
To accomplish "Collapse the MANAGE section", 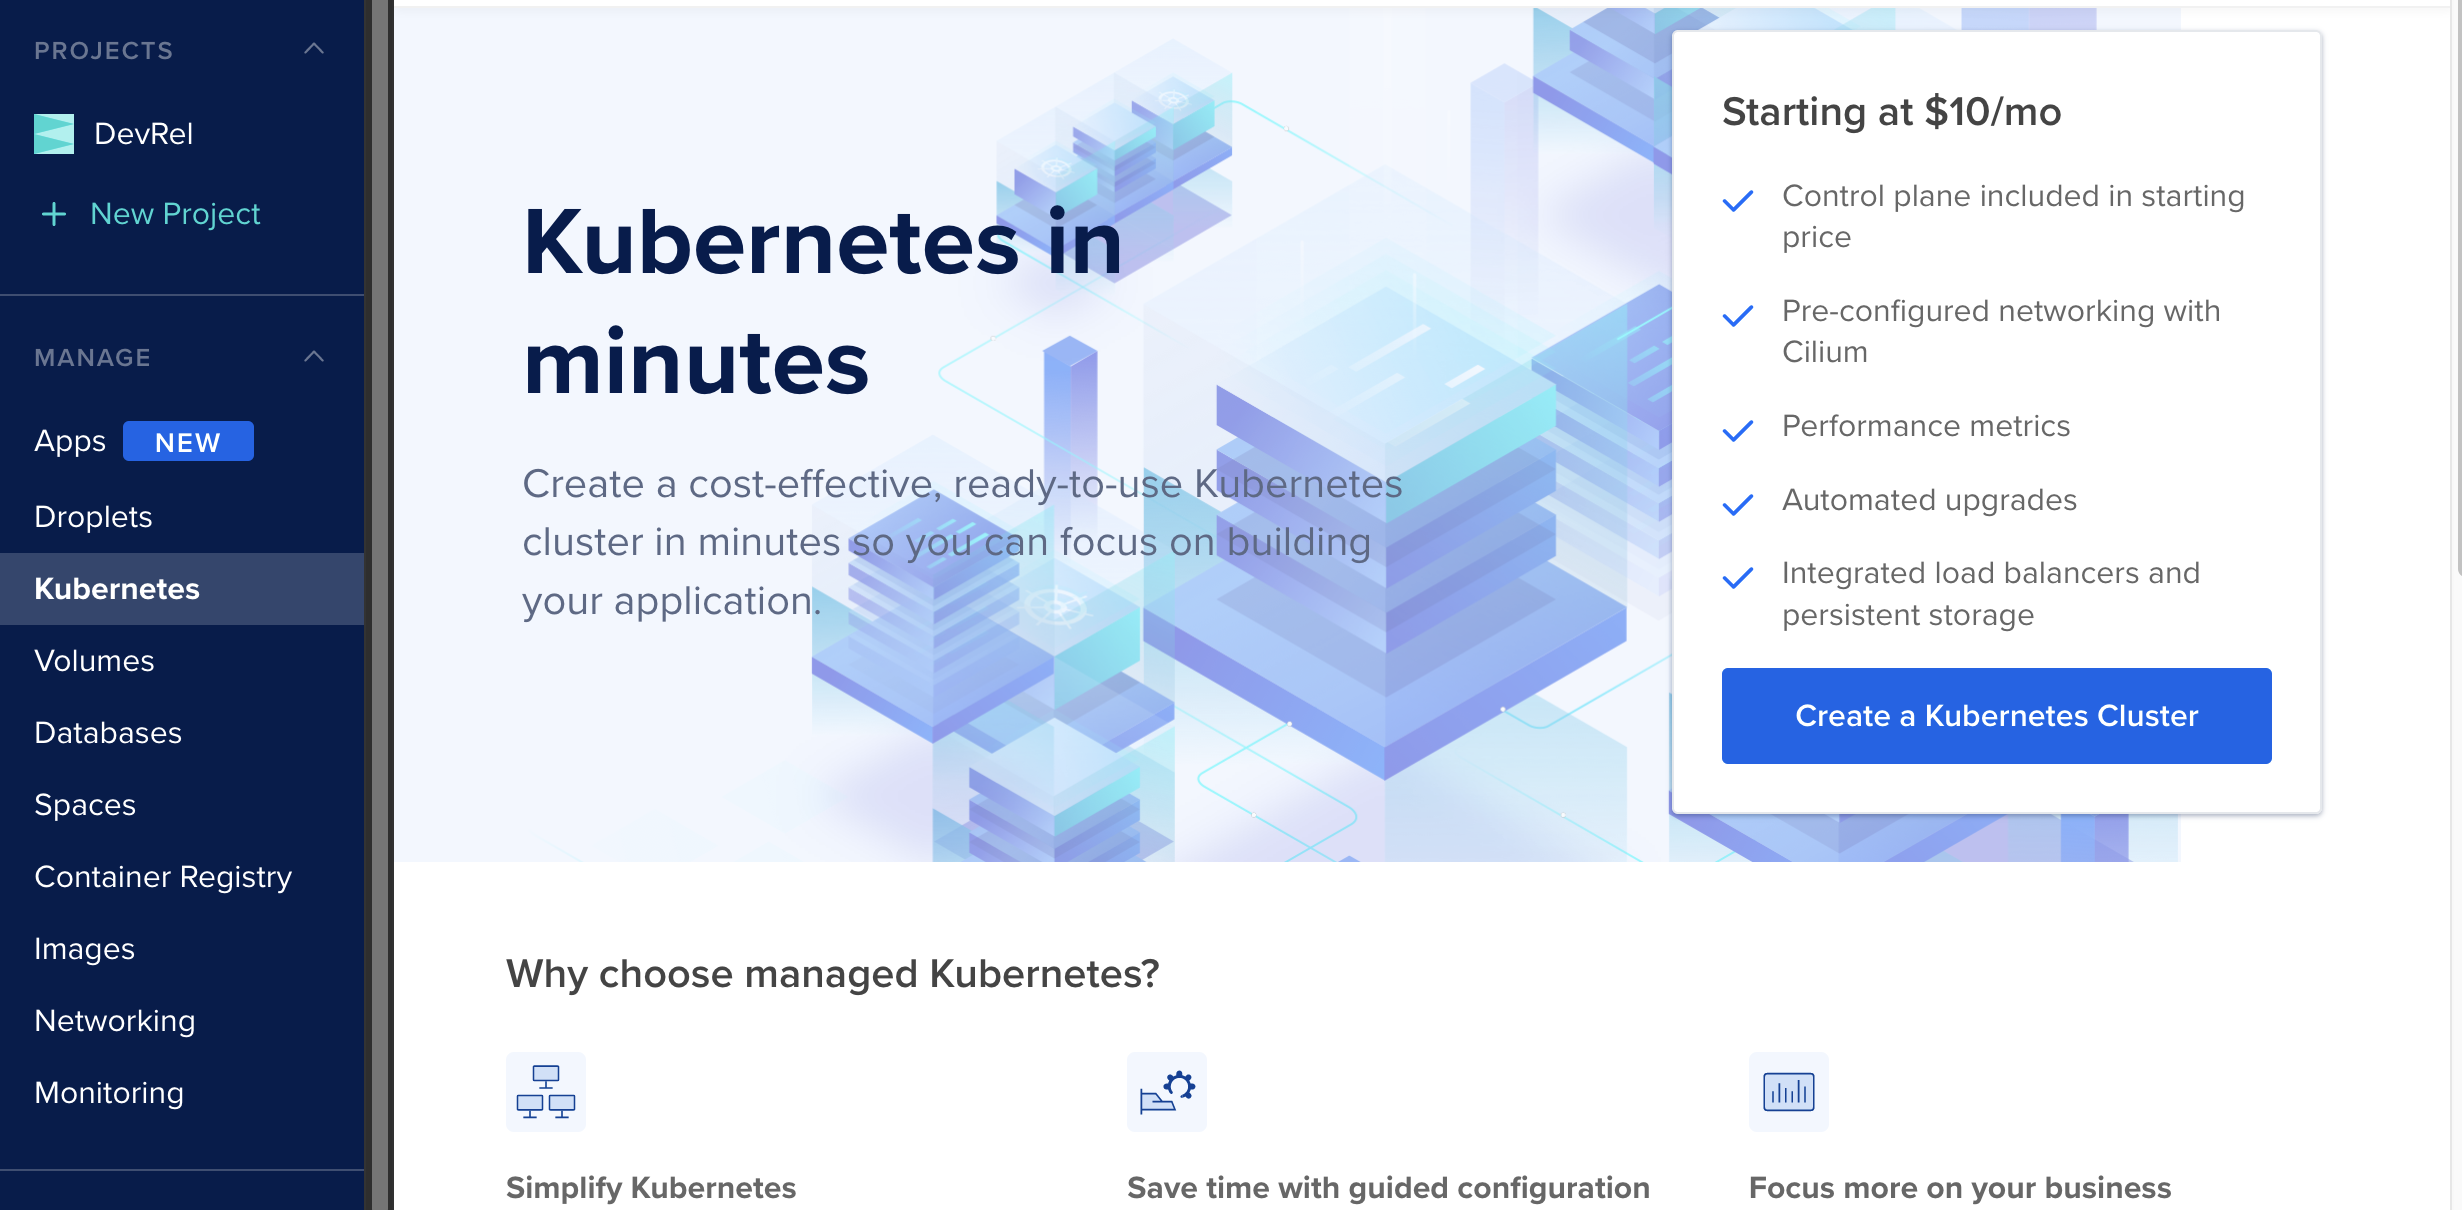I will [314, 356].
